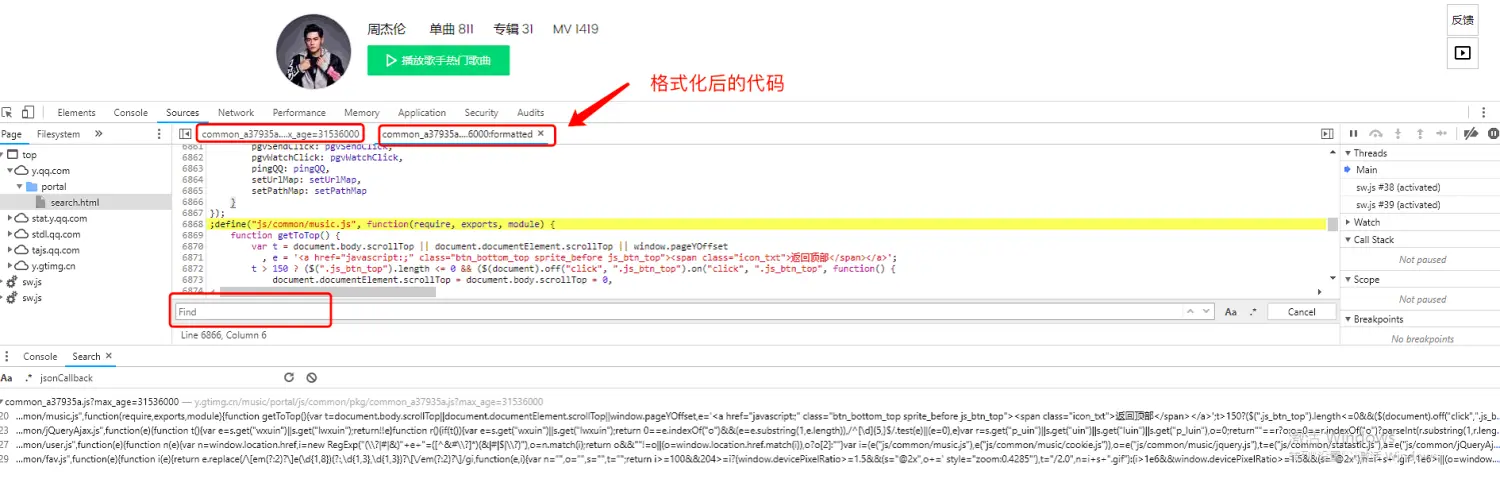1500x479 pixels.
Task: Click the video play icon on webpage
Action: pos(1463,53)
